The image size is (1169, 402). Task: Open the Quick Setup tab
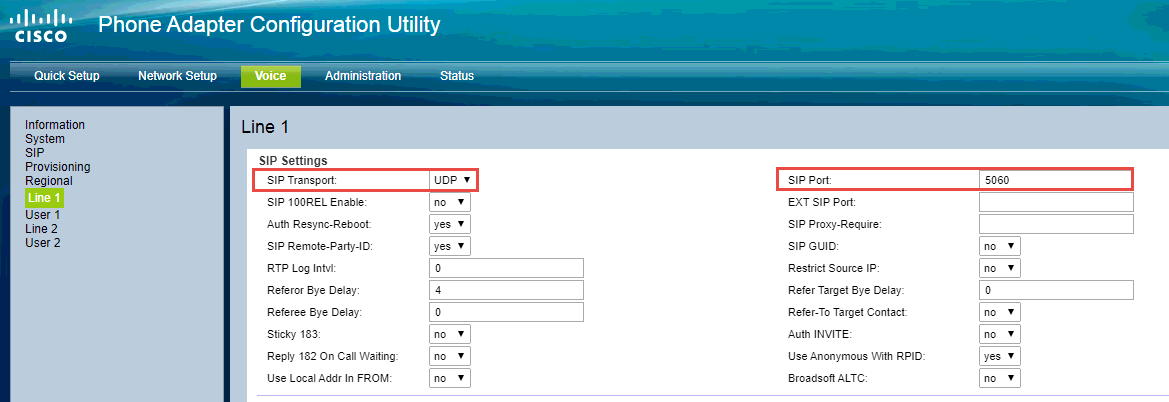tap(67, 76)
